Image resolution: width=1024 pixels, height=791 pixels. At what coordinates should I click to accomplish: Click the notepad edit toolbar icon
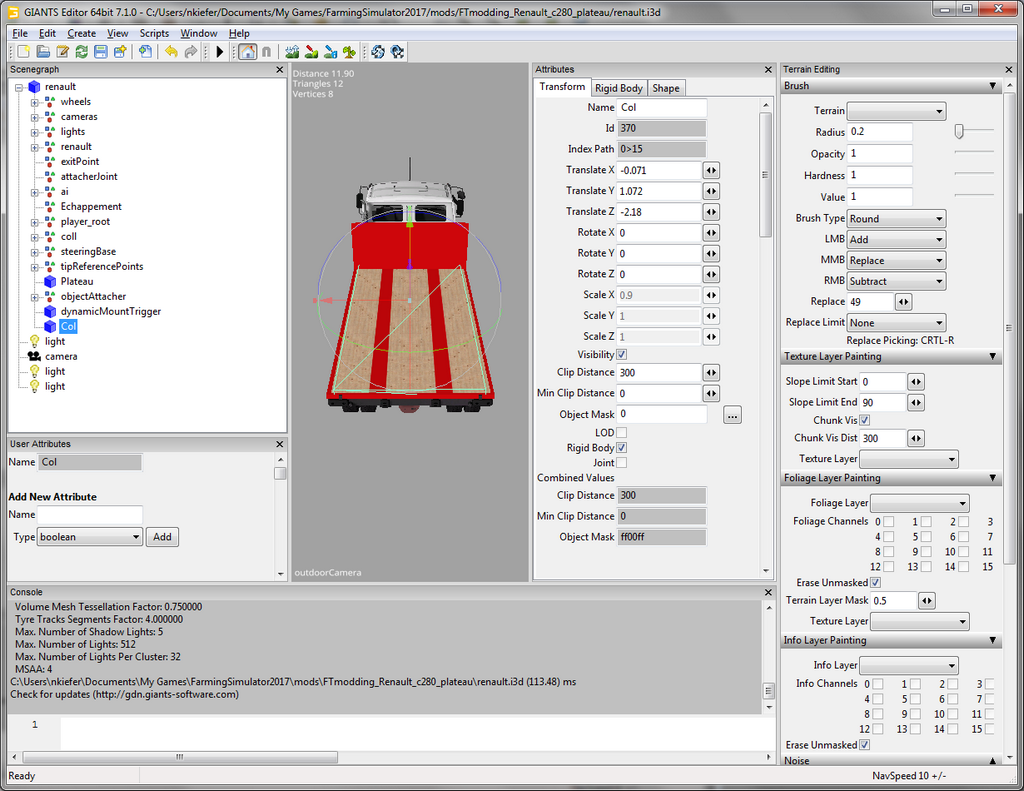coord(62,52)
